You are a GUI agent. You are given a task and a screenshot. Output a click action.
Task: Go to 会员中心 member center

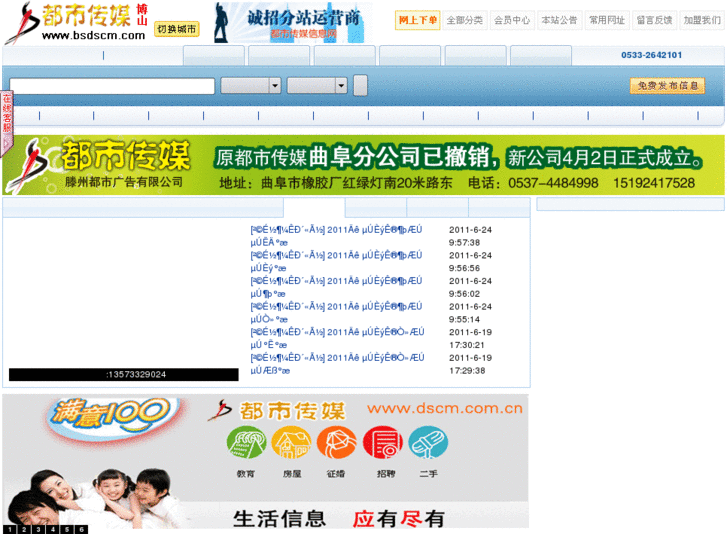click(x=512, y=20)
